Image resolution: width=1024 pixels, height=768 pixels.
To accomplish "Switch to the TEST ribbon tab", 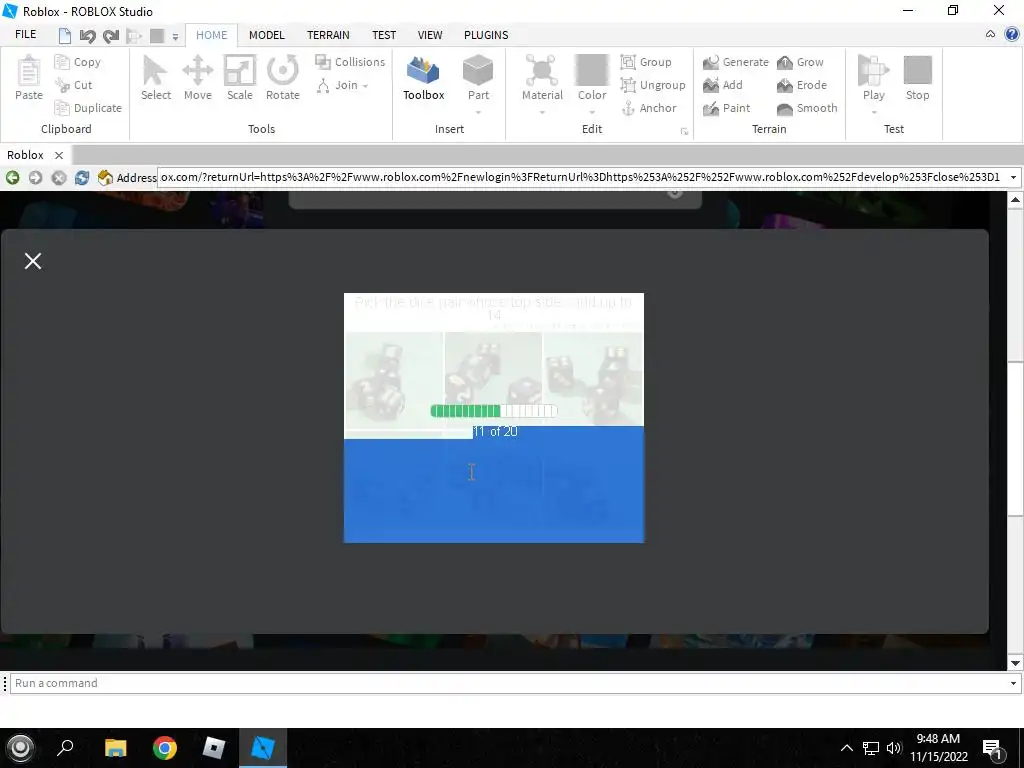I will coord(384,35).
